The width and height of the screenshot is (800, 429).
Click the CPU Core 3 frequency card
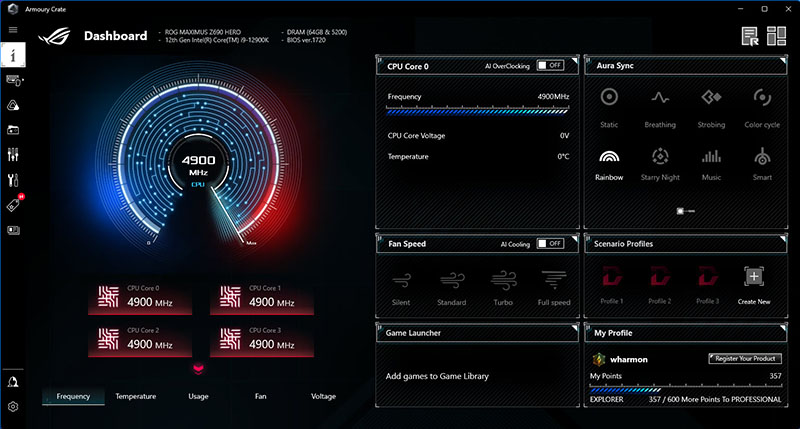point(262,339)
